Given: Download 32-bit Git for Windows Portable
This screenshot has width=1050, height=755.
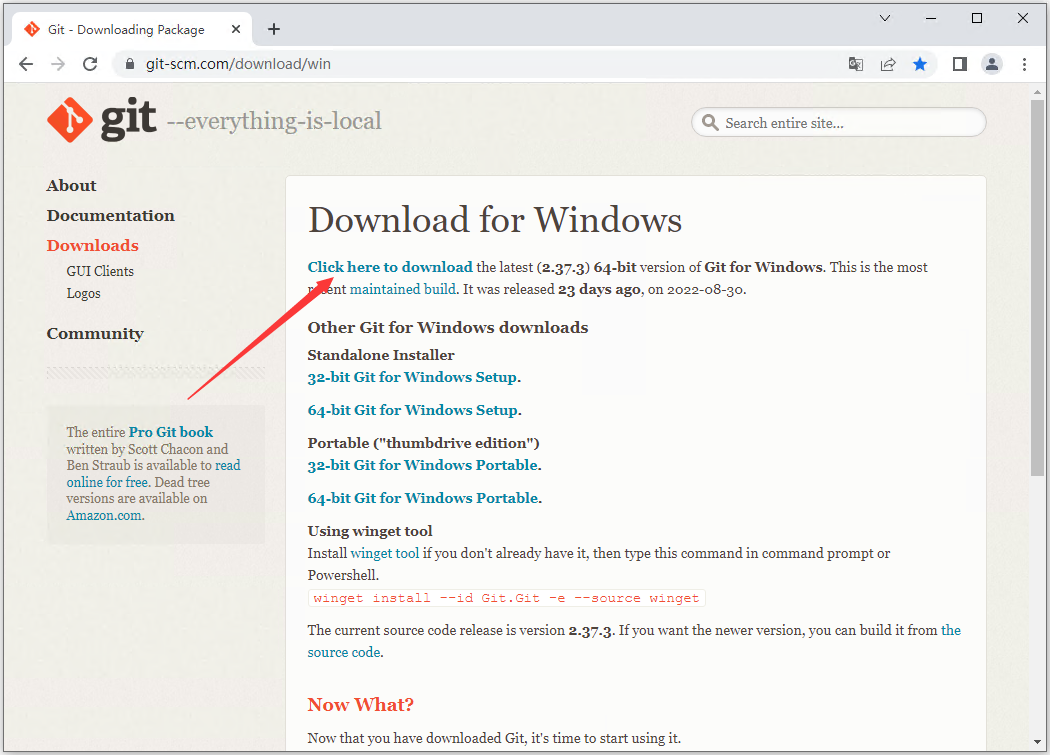Looking at the screenshot, I should tap(423, 465).
